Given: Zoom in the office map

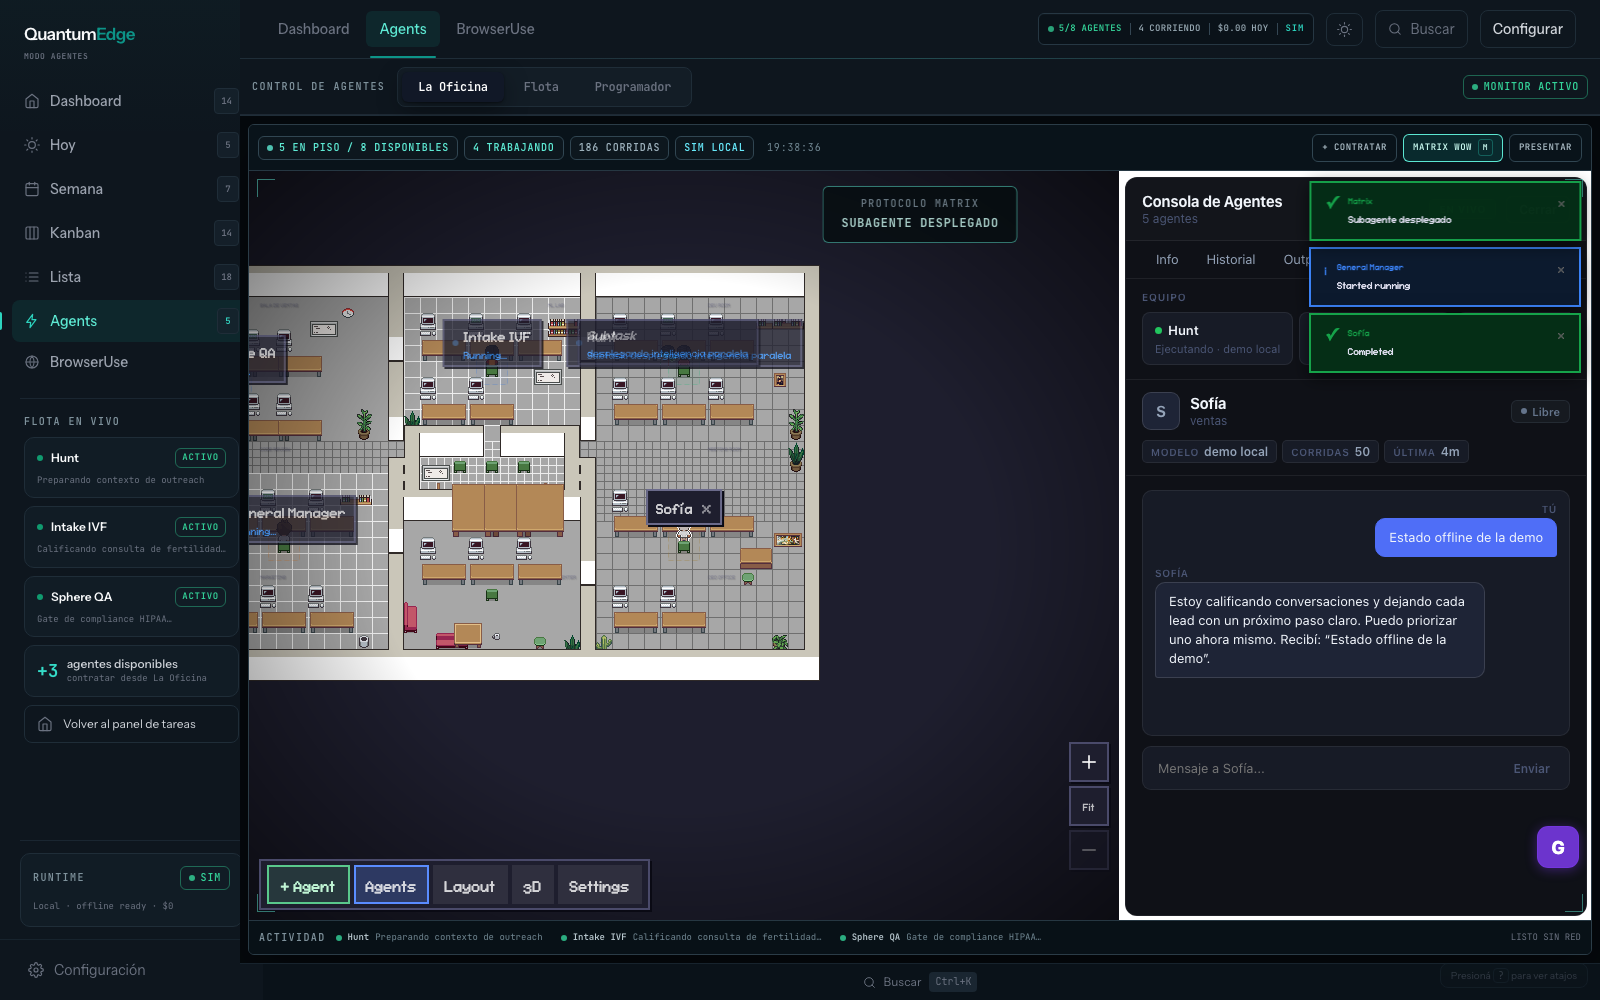Looking at the screenshot, I should 1089,762.
